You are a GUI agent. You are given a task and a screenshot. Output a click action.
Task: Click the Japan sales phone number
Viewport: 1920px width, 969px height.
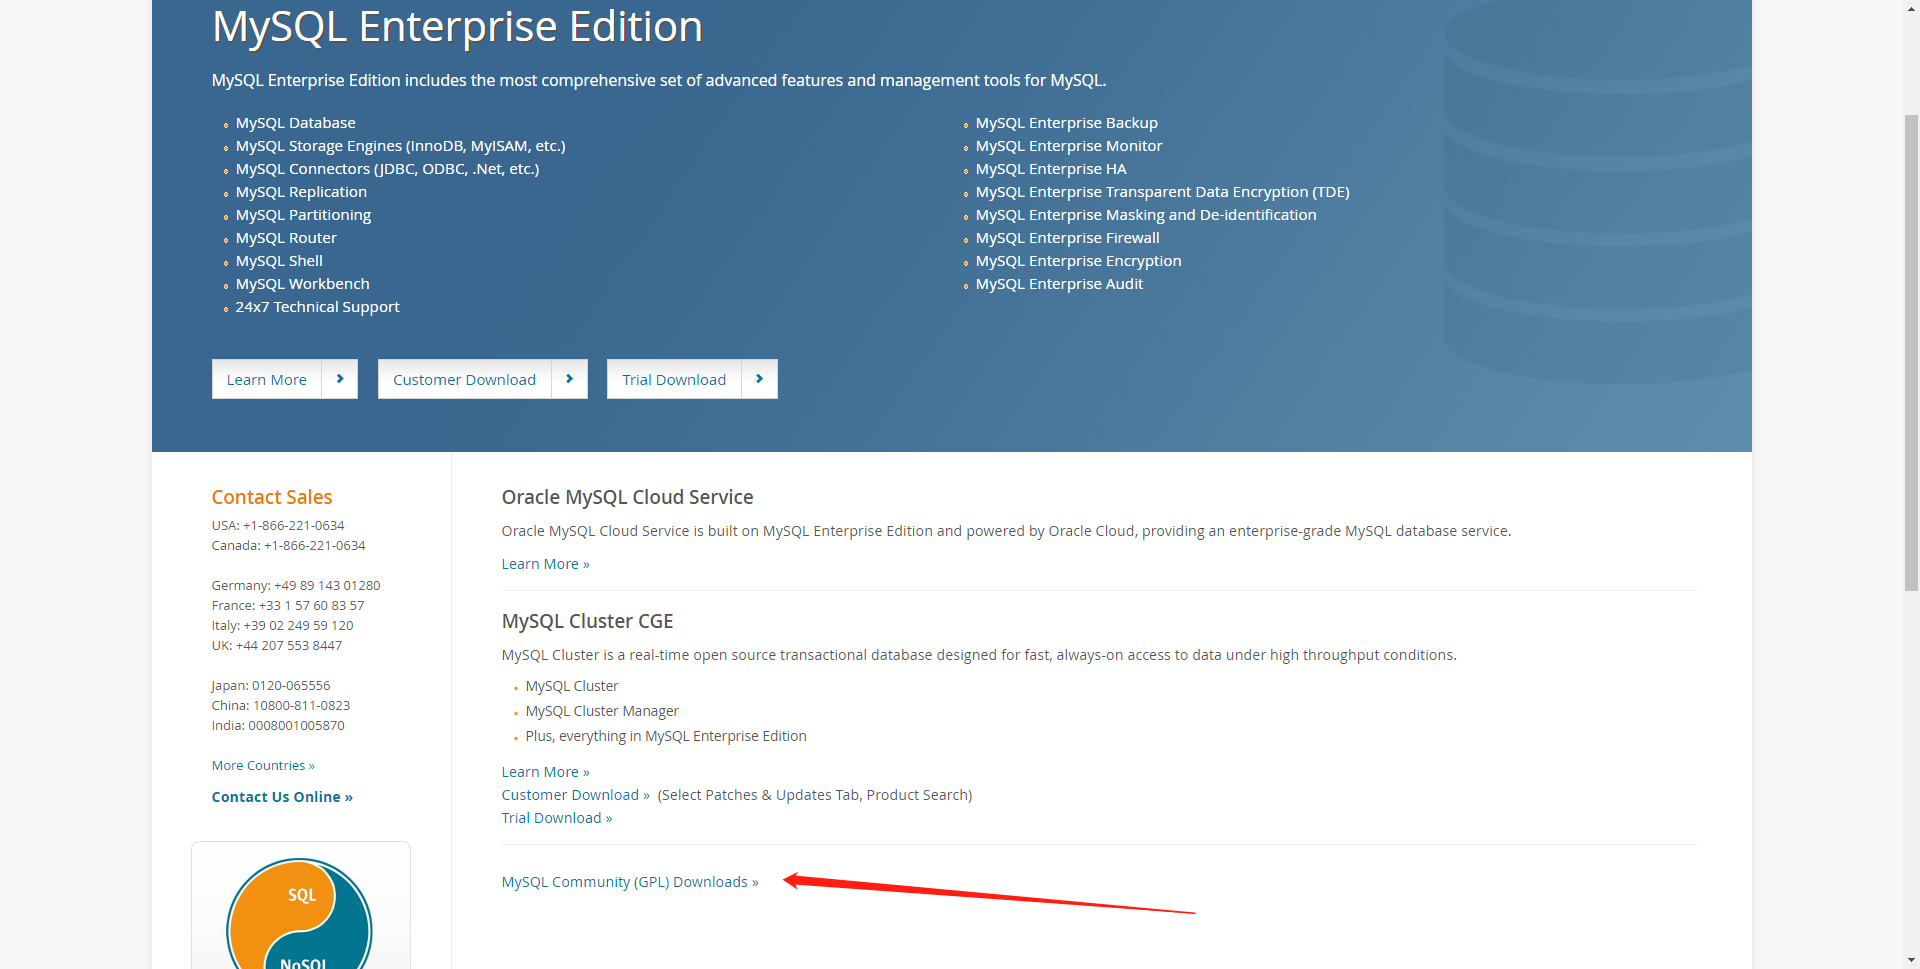[x=291, y=686]
